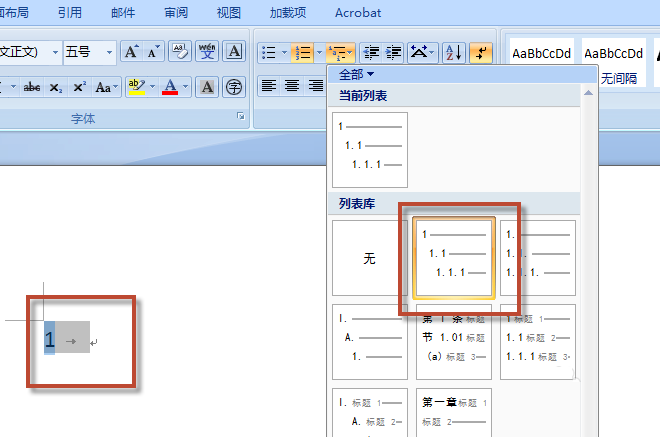Toggle Character Shading button
This screenshot has width=660, height=437.
[x=207, y=87]
